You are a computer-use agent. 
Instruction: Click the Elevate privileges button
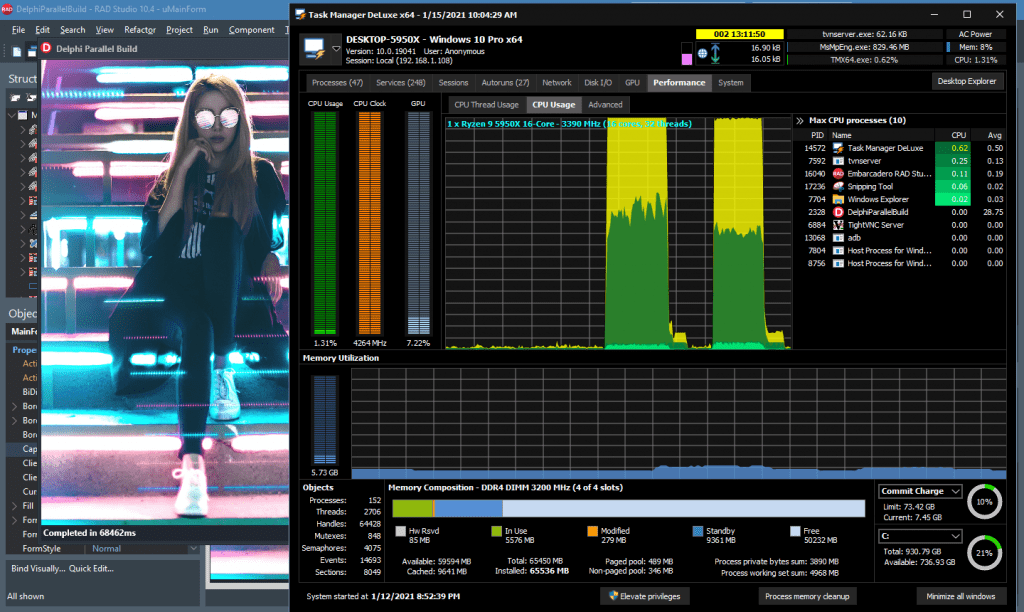click(x=645, y=596)
